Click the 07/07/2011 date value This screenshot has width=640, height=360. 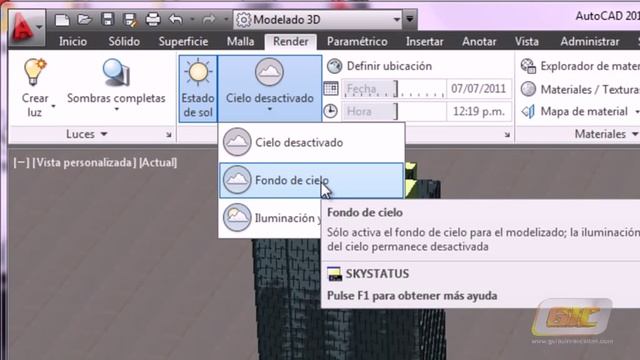coord(478,89)
